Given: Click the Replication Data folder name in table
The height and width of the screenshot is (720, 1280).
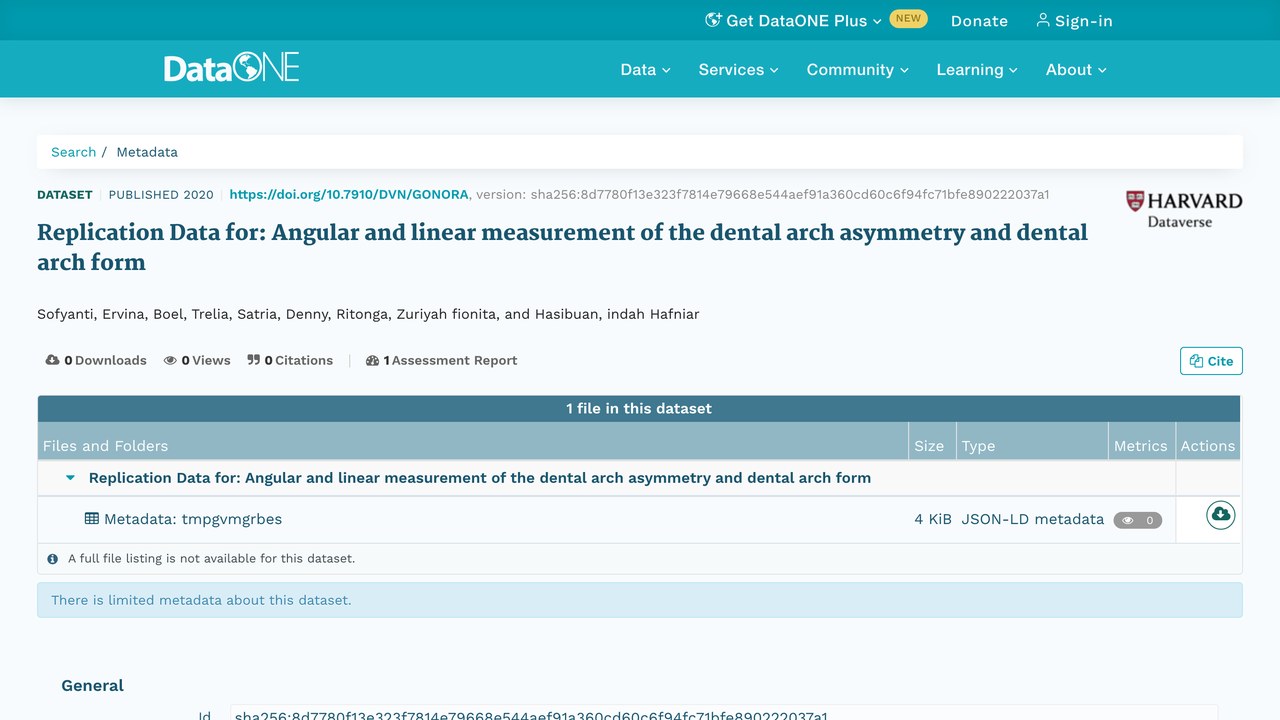Looking at the screenshot, I should point(480,478).
